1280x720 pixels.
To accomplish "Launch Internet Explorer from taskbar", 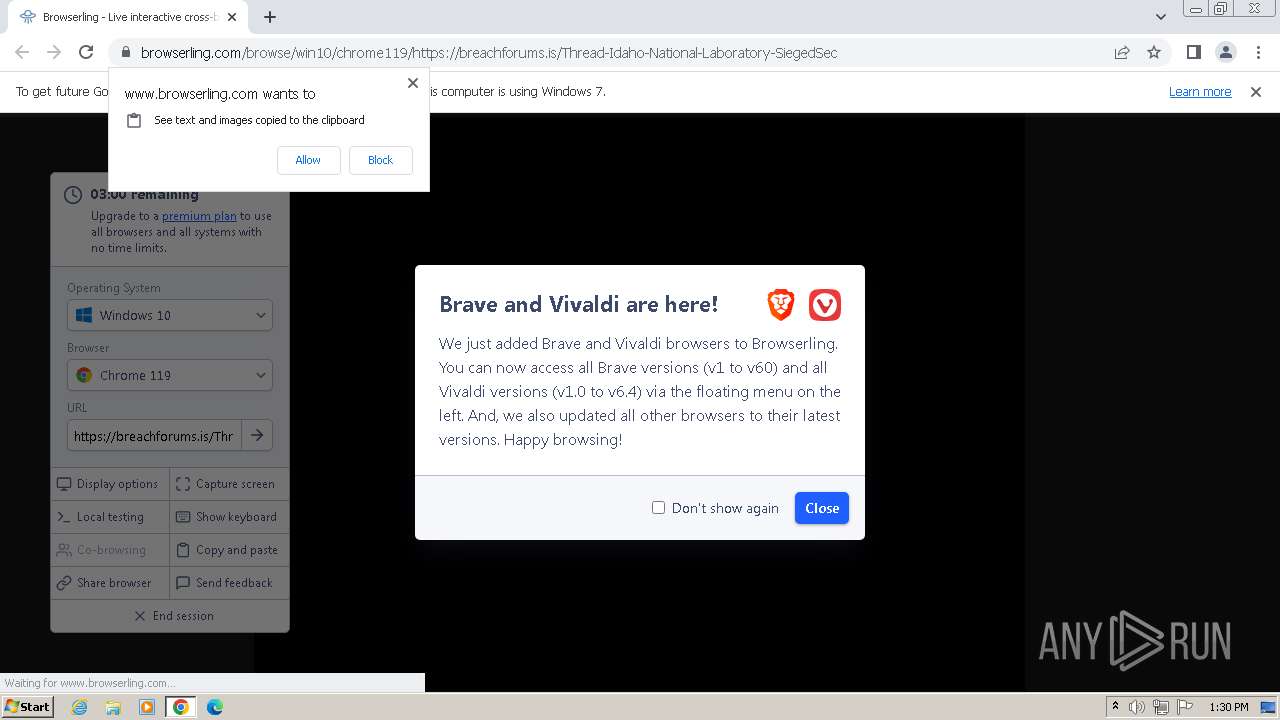I will point(79,707).
